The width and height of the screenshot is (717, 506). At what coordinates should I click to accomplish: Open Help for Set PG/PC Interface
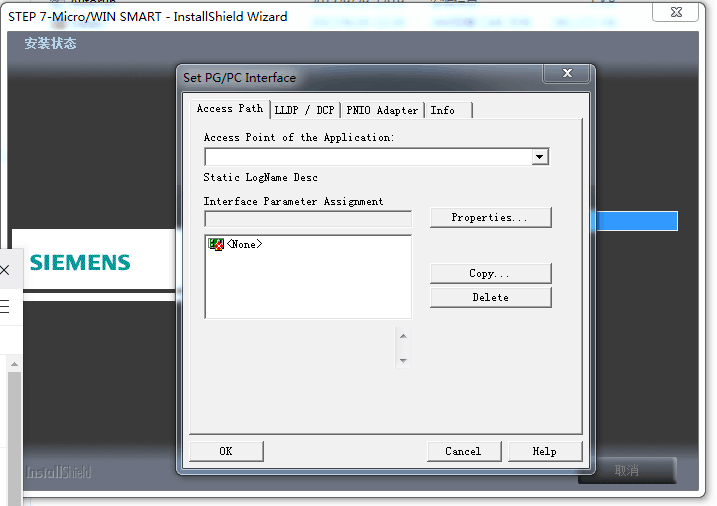[x=545, y=451]
